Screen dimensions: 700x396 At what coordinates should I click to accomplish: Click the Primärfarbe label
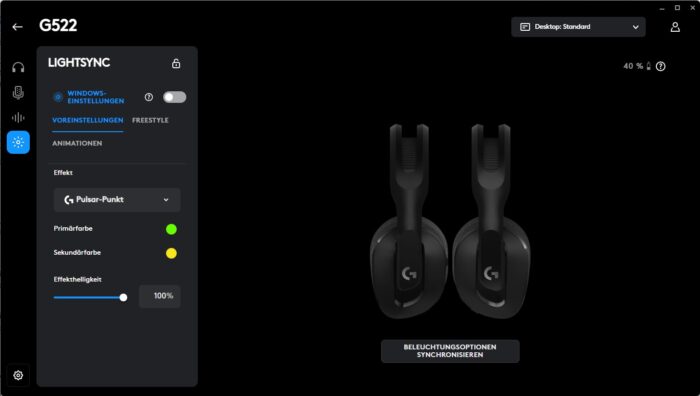point(73,229)
